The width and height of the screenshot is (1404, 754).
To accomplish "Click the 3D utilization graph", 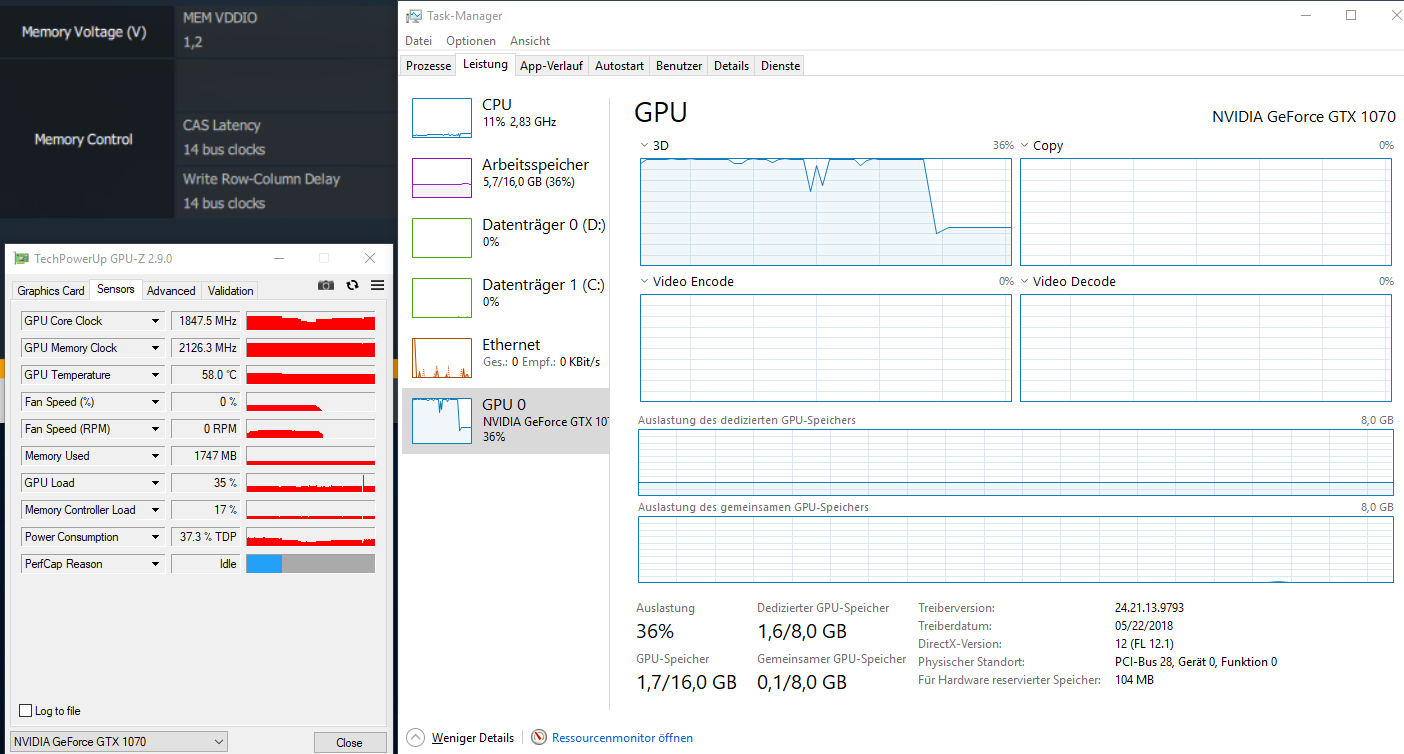I will [826, 211].
